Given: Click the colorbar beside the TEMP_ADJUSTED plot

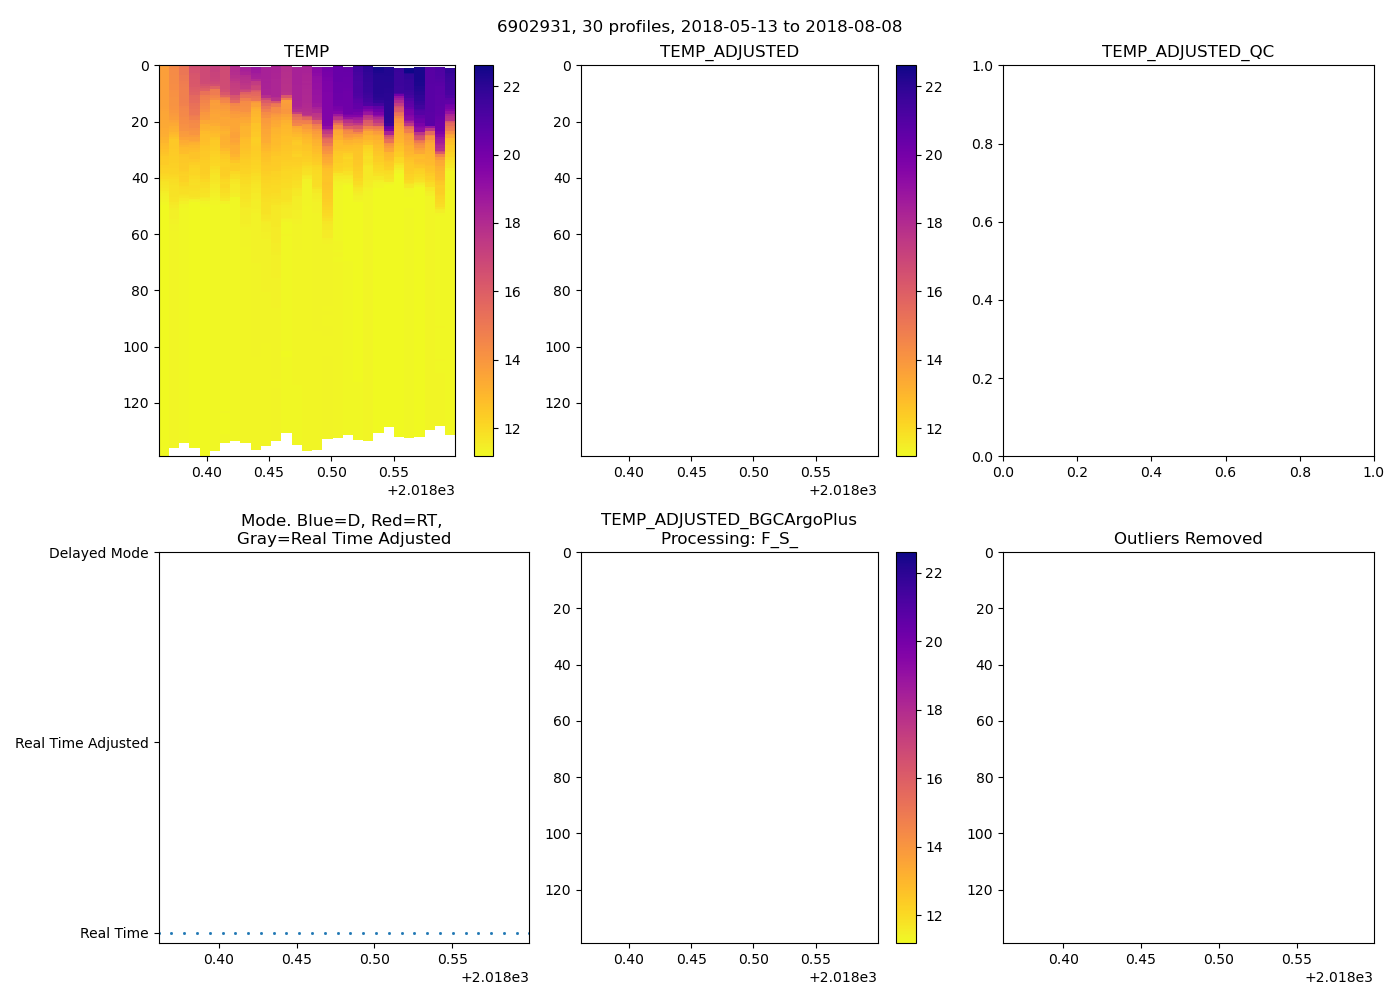Looking at the screenshot, I should pyautogui.click(x=905, y=260).
